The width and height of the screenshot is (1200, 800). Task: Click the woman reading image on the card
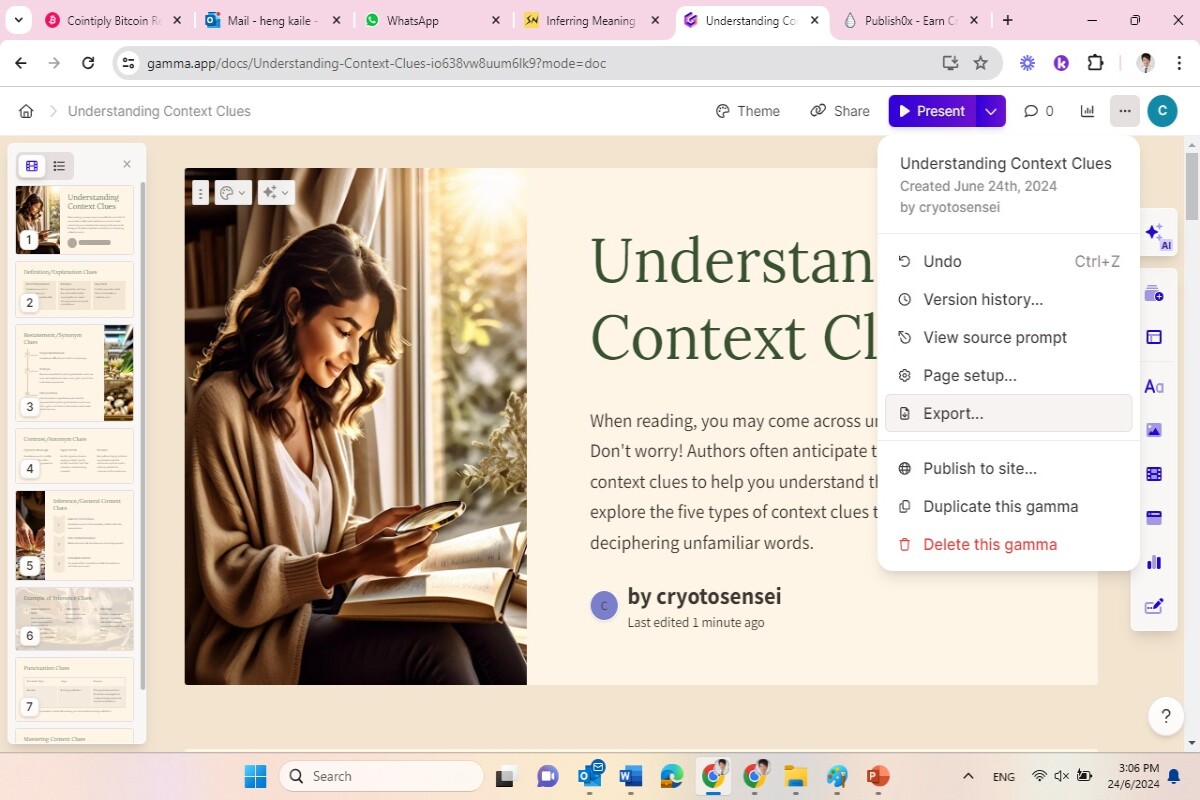[x=356, y=426]
